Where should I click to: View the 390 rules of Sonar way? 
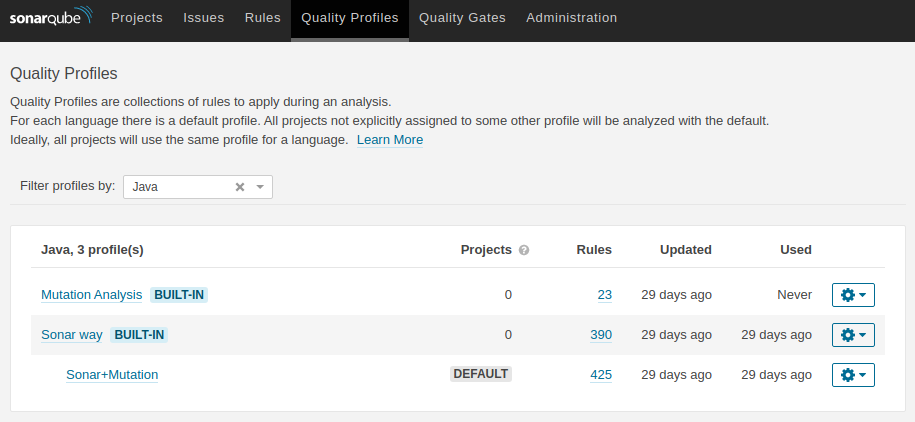click(x=601, y=335)
